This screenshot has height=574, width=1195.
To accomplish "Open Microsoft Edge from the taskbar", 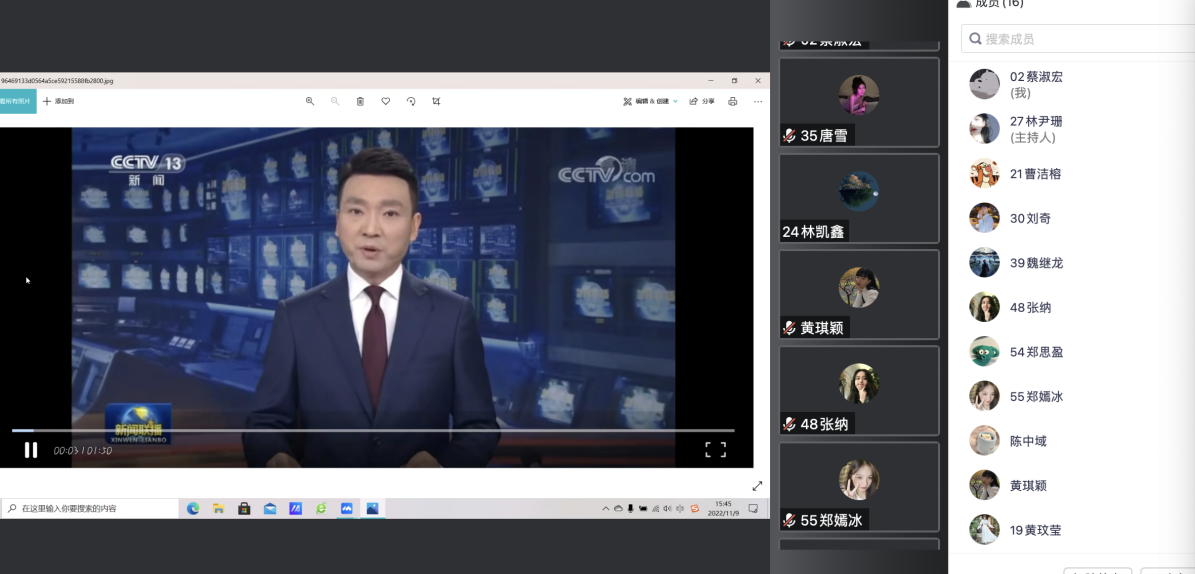I will pos(193,508).
